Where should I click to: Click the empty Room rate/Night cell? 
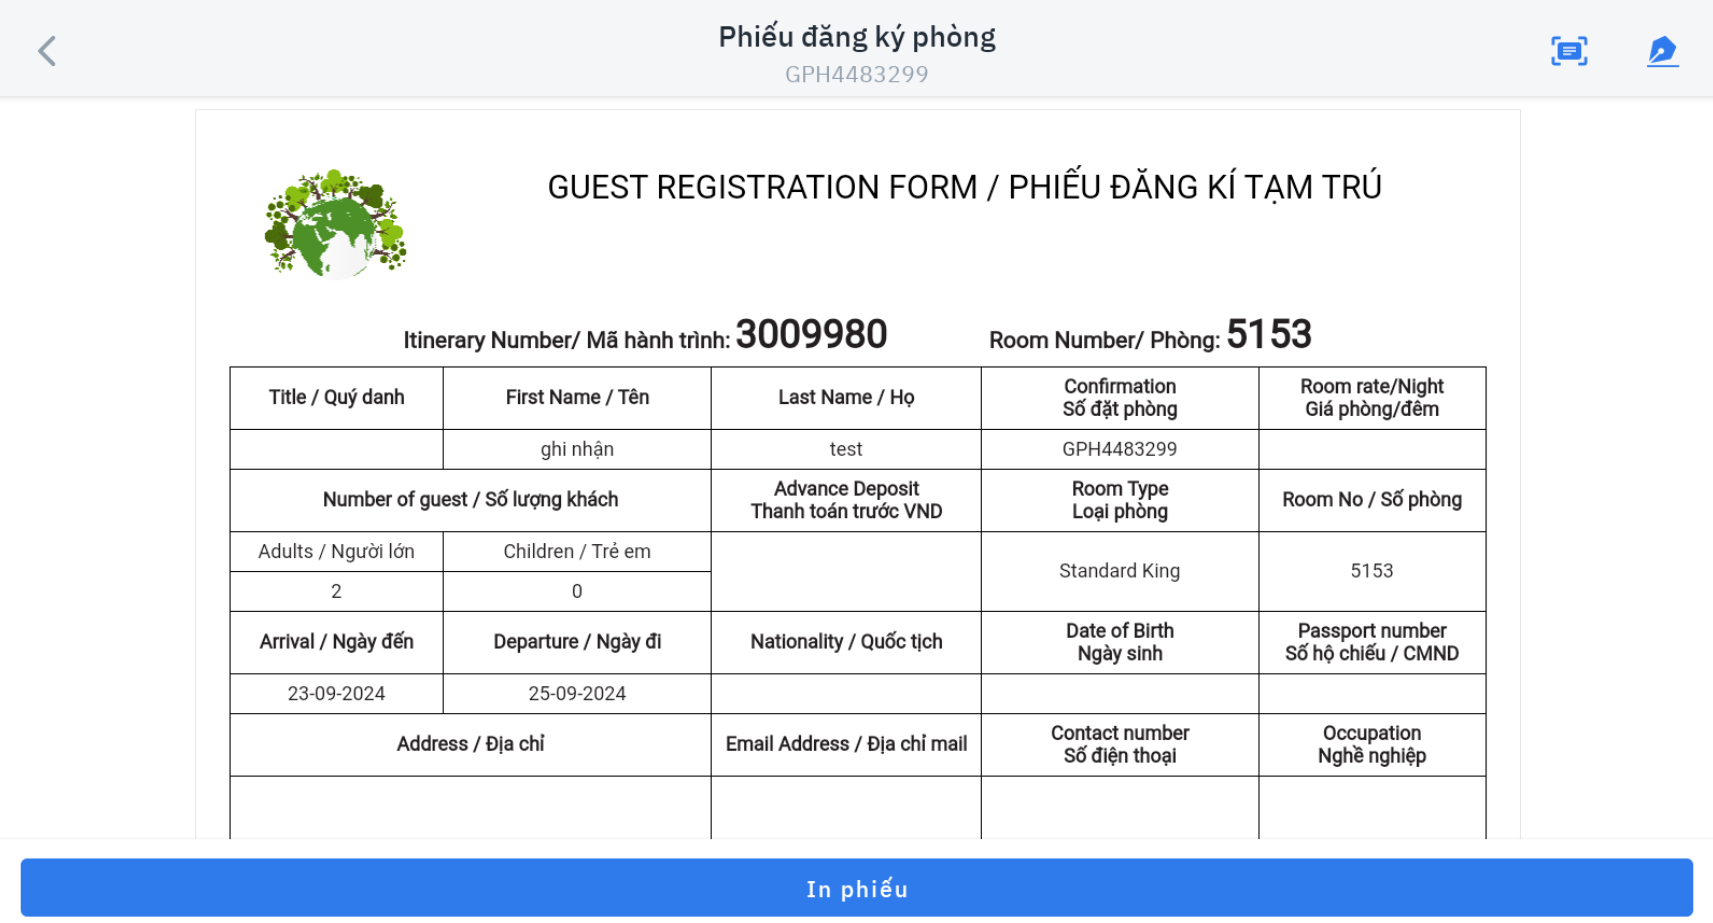1371,450
